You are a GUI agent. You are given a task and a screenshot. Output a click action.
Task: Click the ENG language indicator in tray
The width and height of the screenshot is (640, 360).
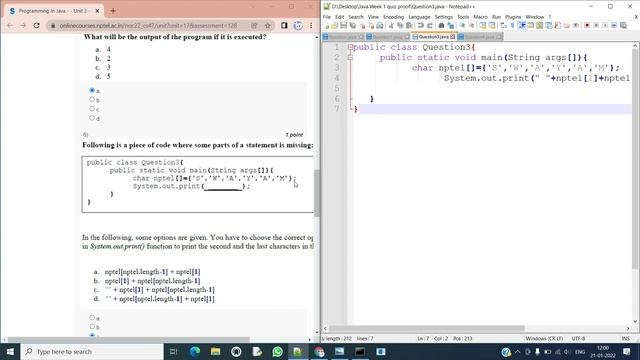pyautogui.click(x=580, y=351)
